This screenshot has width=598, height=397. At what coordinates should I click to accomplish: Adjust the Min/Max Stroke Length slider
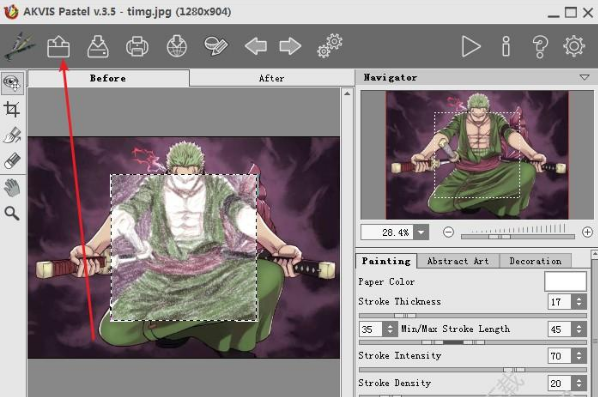(473, 342)
